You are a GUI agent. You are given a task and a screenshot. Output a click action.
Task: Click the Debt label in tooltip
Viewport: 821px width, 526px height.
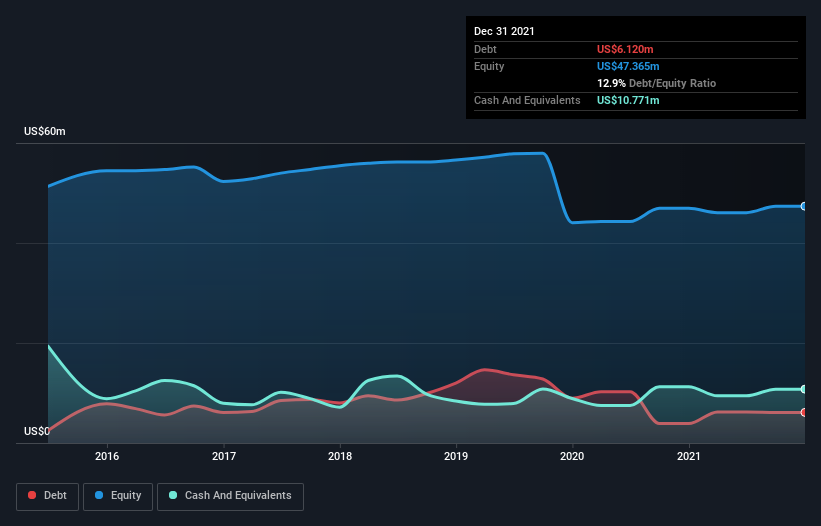485,49
